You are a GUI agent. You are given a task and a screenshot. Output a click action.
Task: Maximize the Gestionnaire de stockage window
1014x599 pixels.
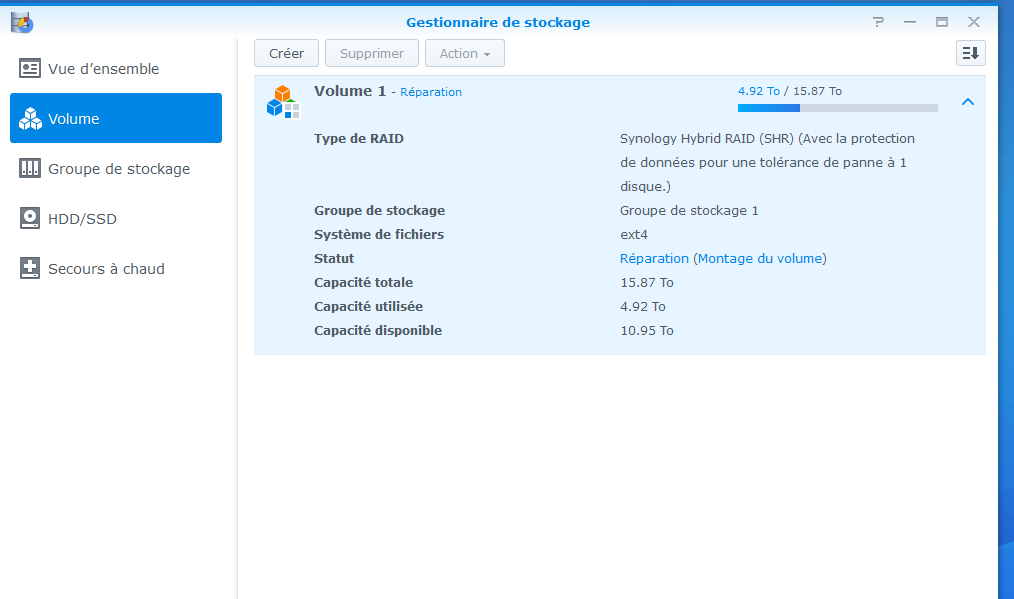941,22
